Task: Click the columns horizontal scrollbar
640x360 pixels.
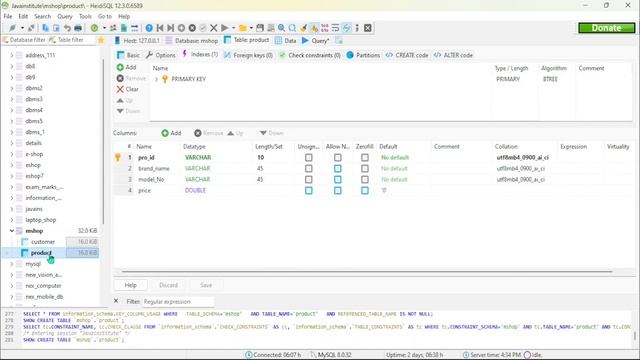Action: pyautogui.click(x=367, y=271)
